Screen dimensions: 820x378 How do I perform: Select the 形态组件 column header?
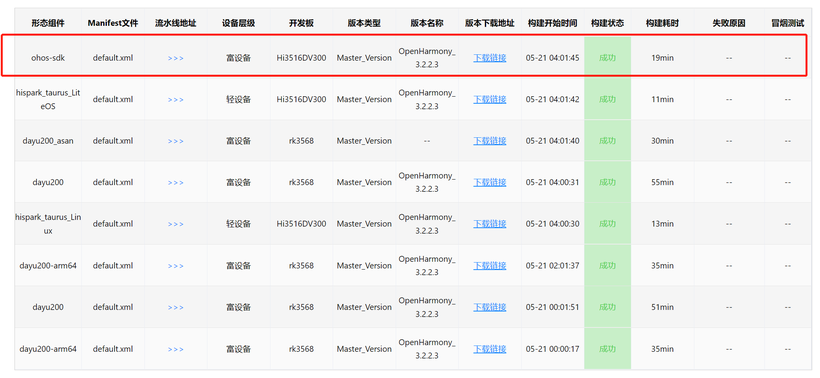48,24
